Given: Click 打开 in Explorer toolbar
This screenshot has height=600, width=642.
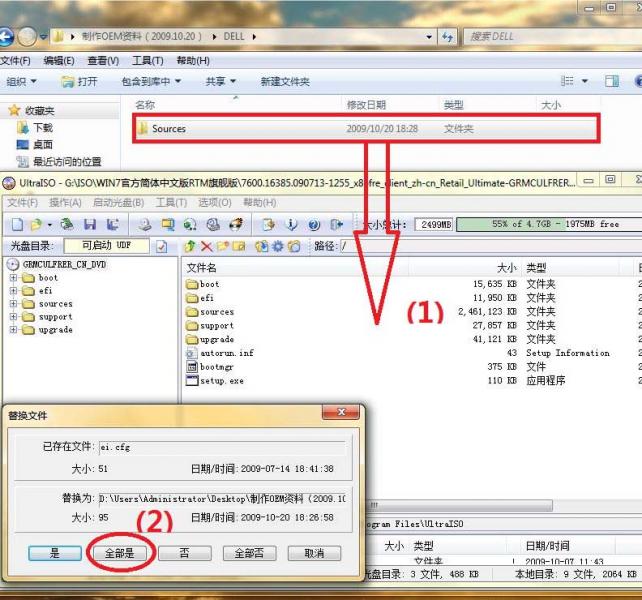Looking at the screenshot, I should point(79,82).
